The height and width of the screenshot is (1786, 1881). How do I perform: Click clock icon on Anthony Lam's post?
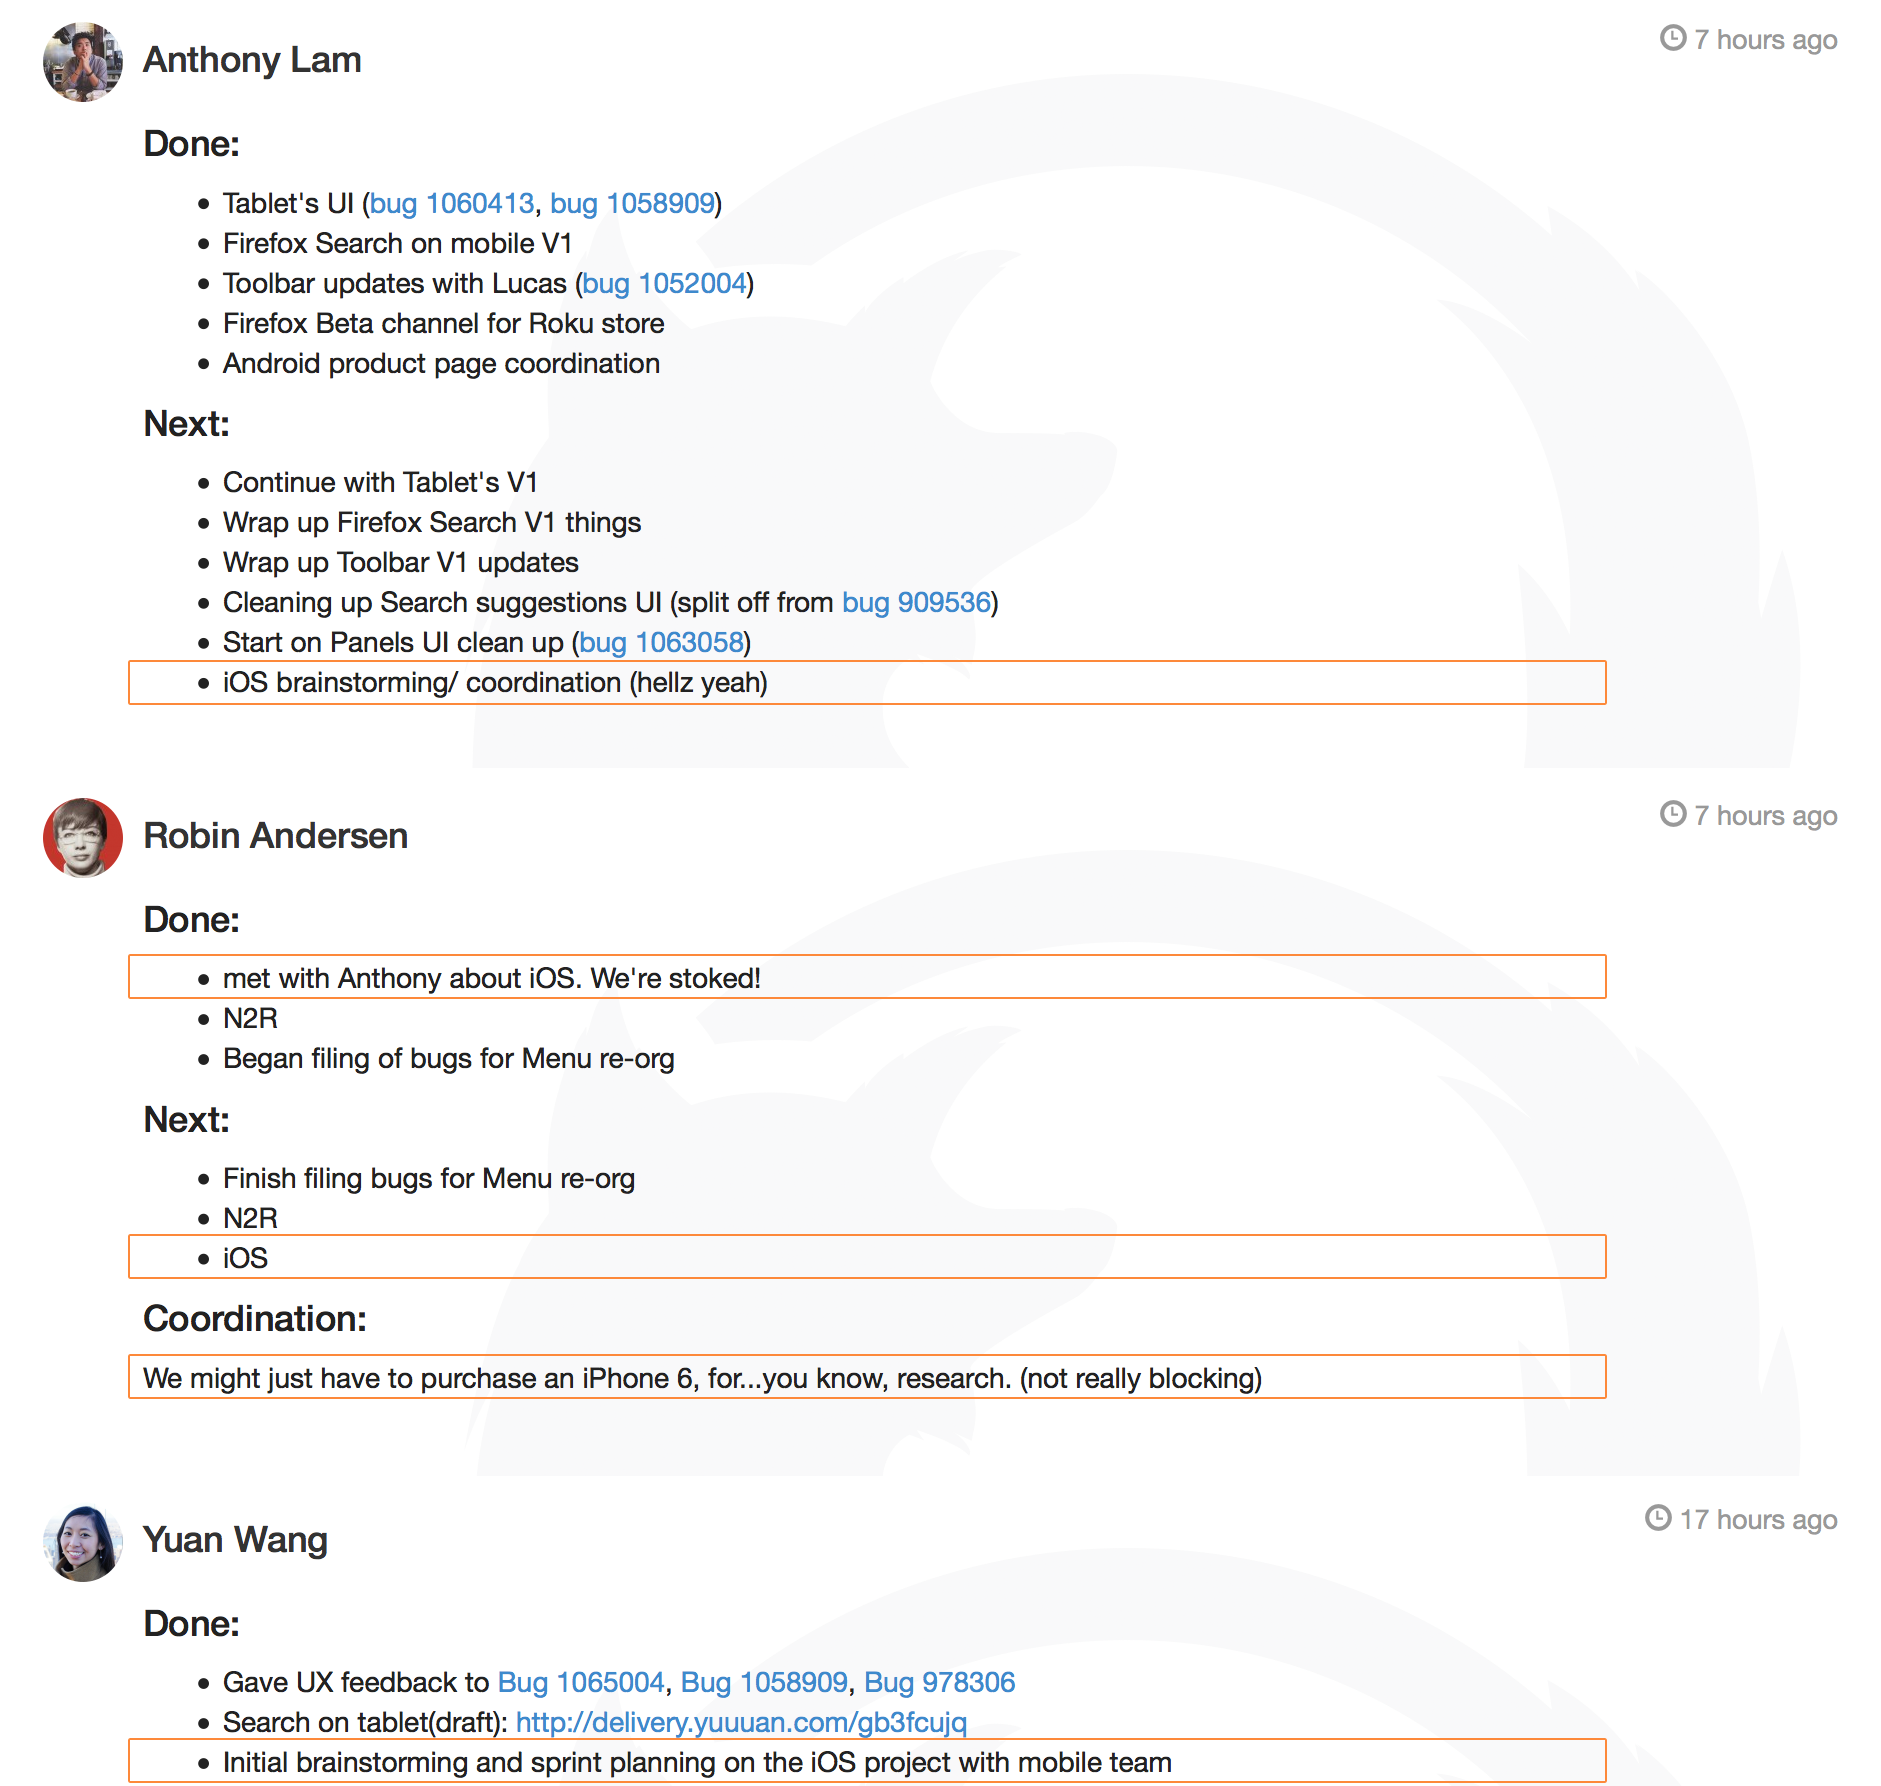pyautogui.click(x=1673, y=38)
